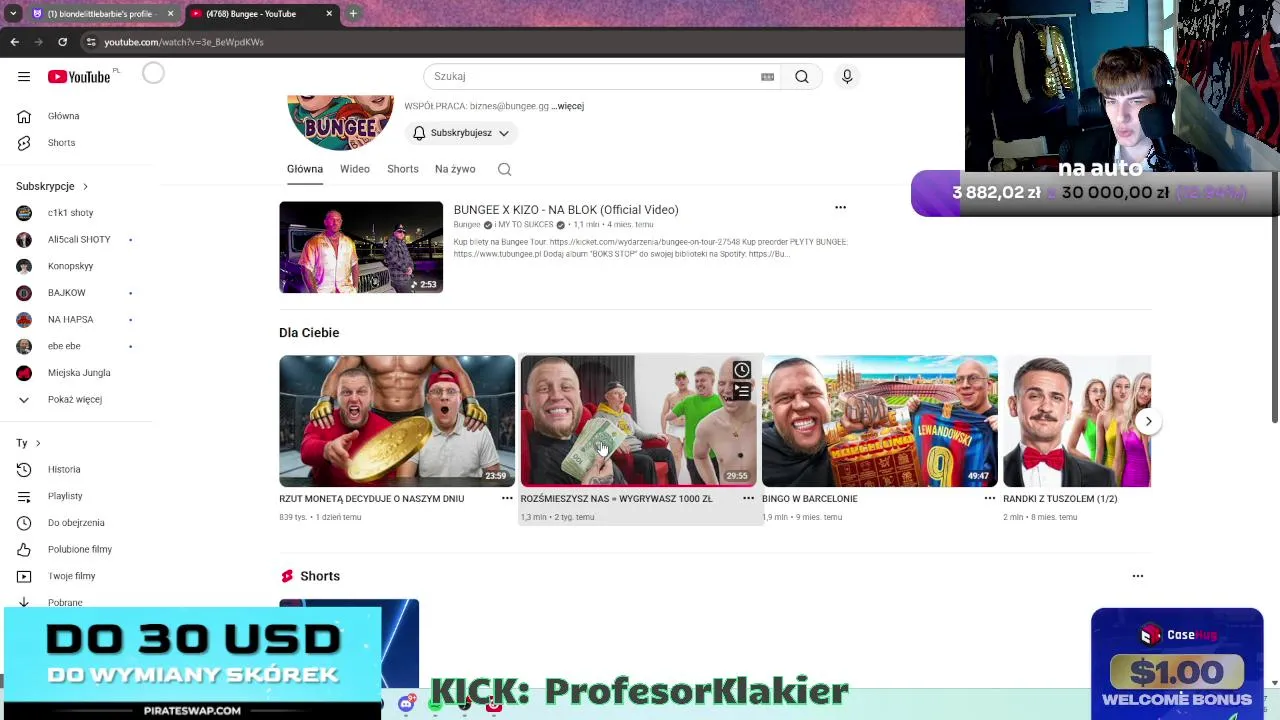Open the Subskrybujesz notification dropdown

point(461,133)
